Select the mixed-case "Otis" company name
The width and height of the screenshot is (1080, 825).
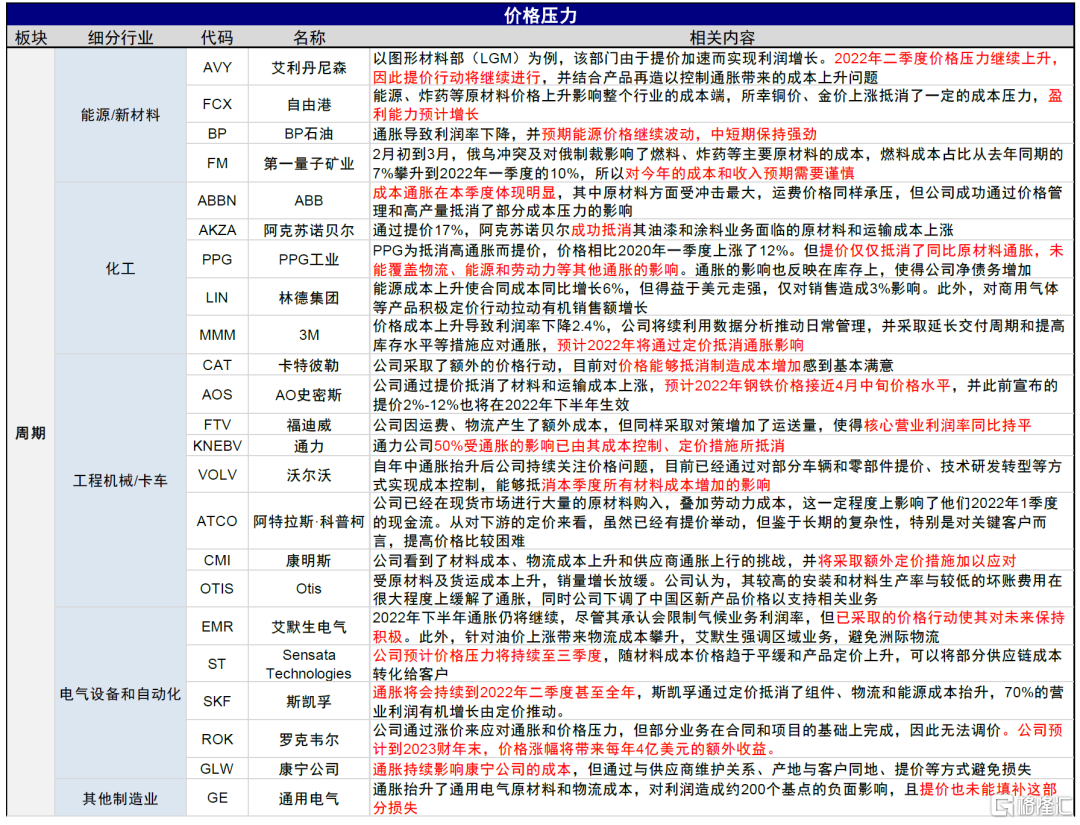(309, 589)
